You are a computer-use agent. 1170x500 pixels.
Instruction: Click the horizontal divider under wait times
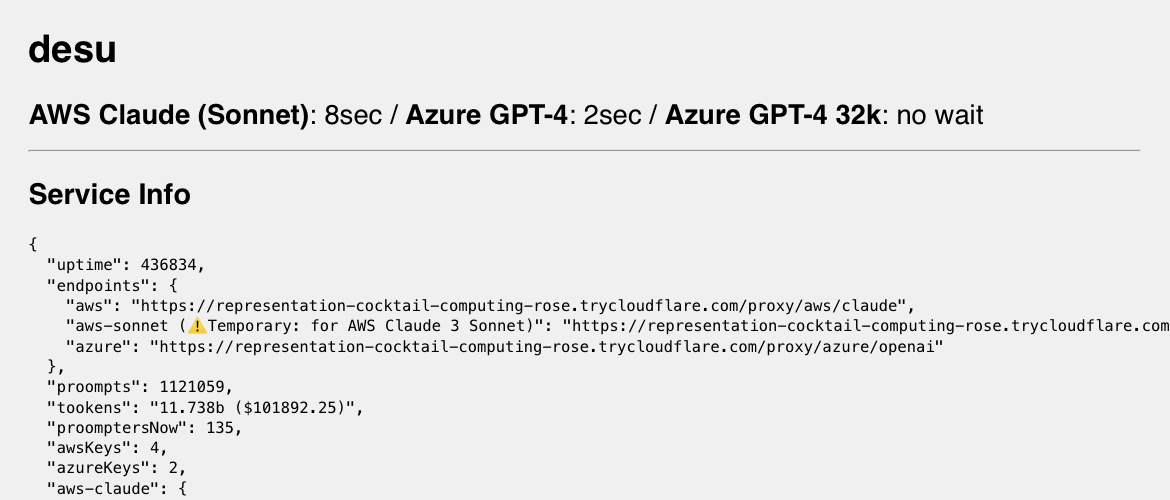(x=584, y=151)
